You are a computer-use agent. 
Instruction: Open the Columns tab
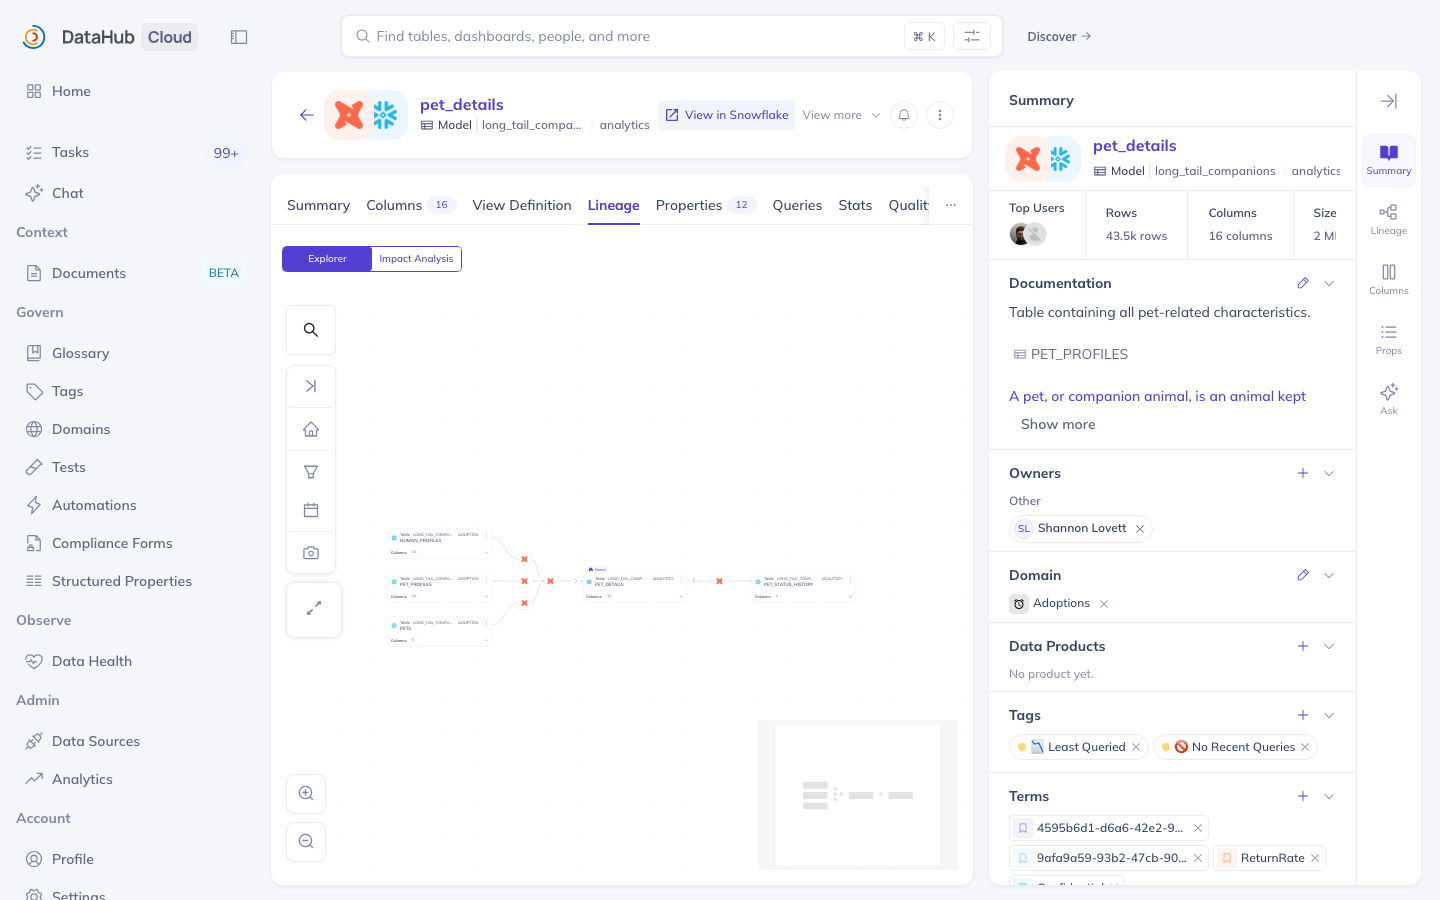411,205
